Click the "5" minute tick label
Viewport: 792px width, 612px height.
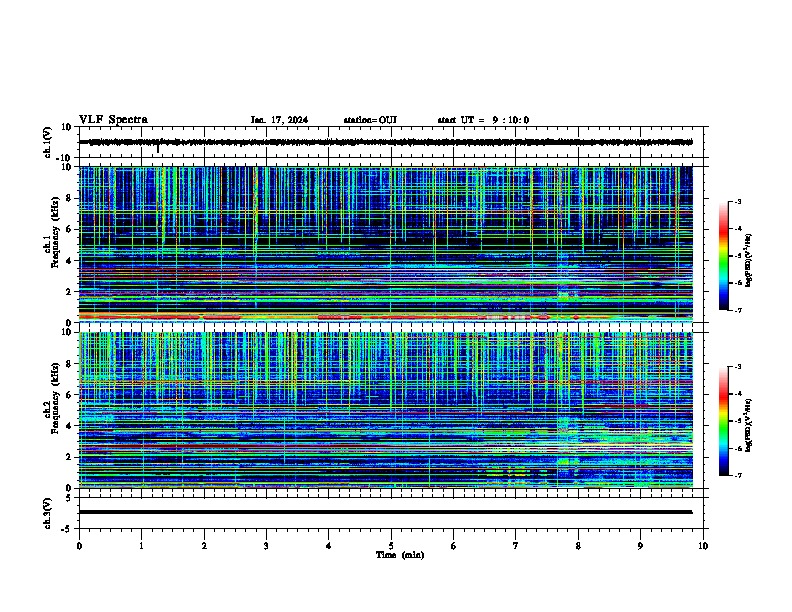391,546
